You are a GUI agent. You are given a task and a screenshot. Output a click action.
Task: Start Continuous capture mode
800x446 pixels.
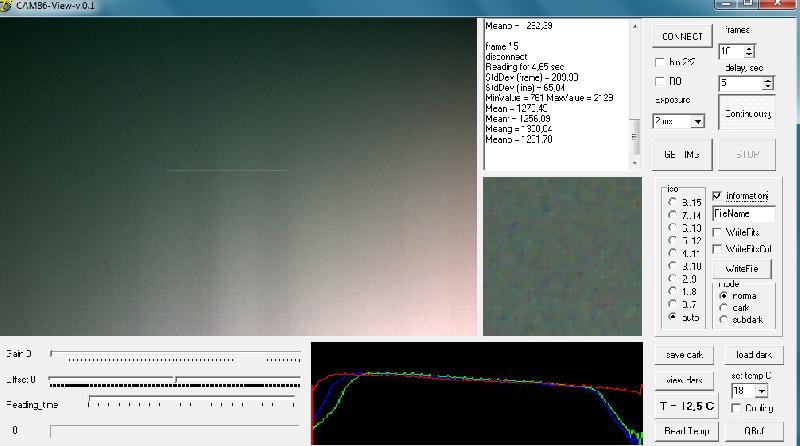pyautogui.click(x=747, y=113)
